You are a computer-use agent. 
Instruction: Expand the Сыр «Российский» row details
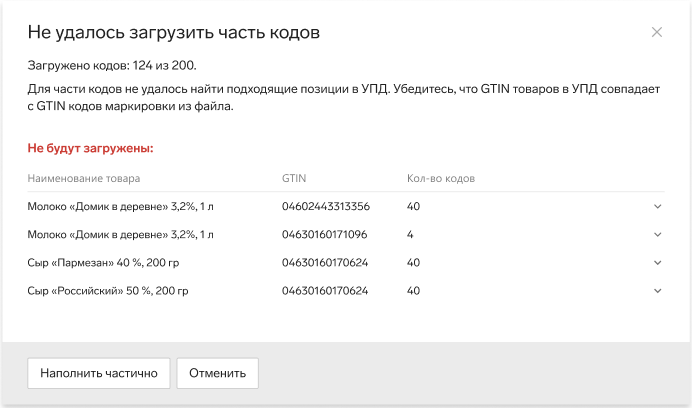(x=658, y=291)
